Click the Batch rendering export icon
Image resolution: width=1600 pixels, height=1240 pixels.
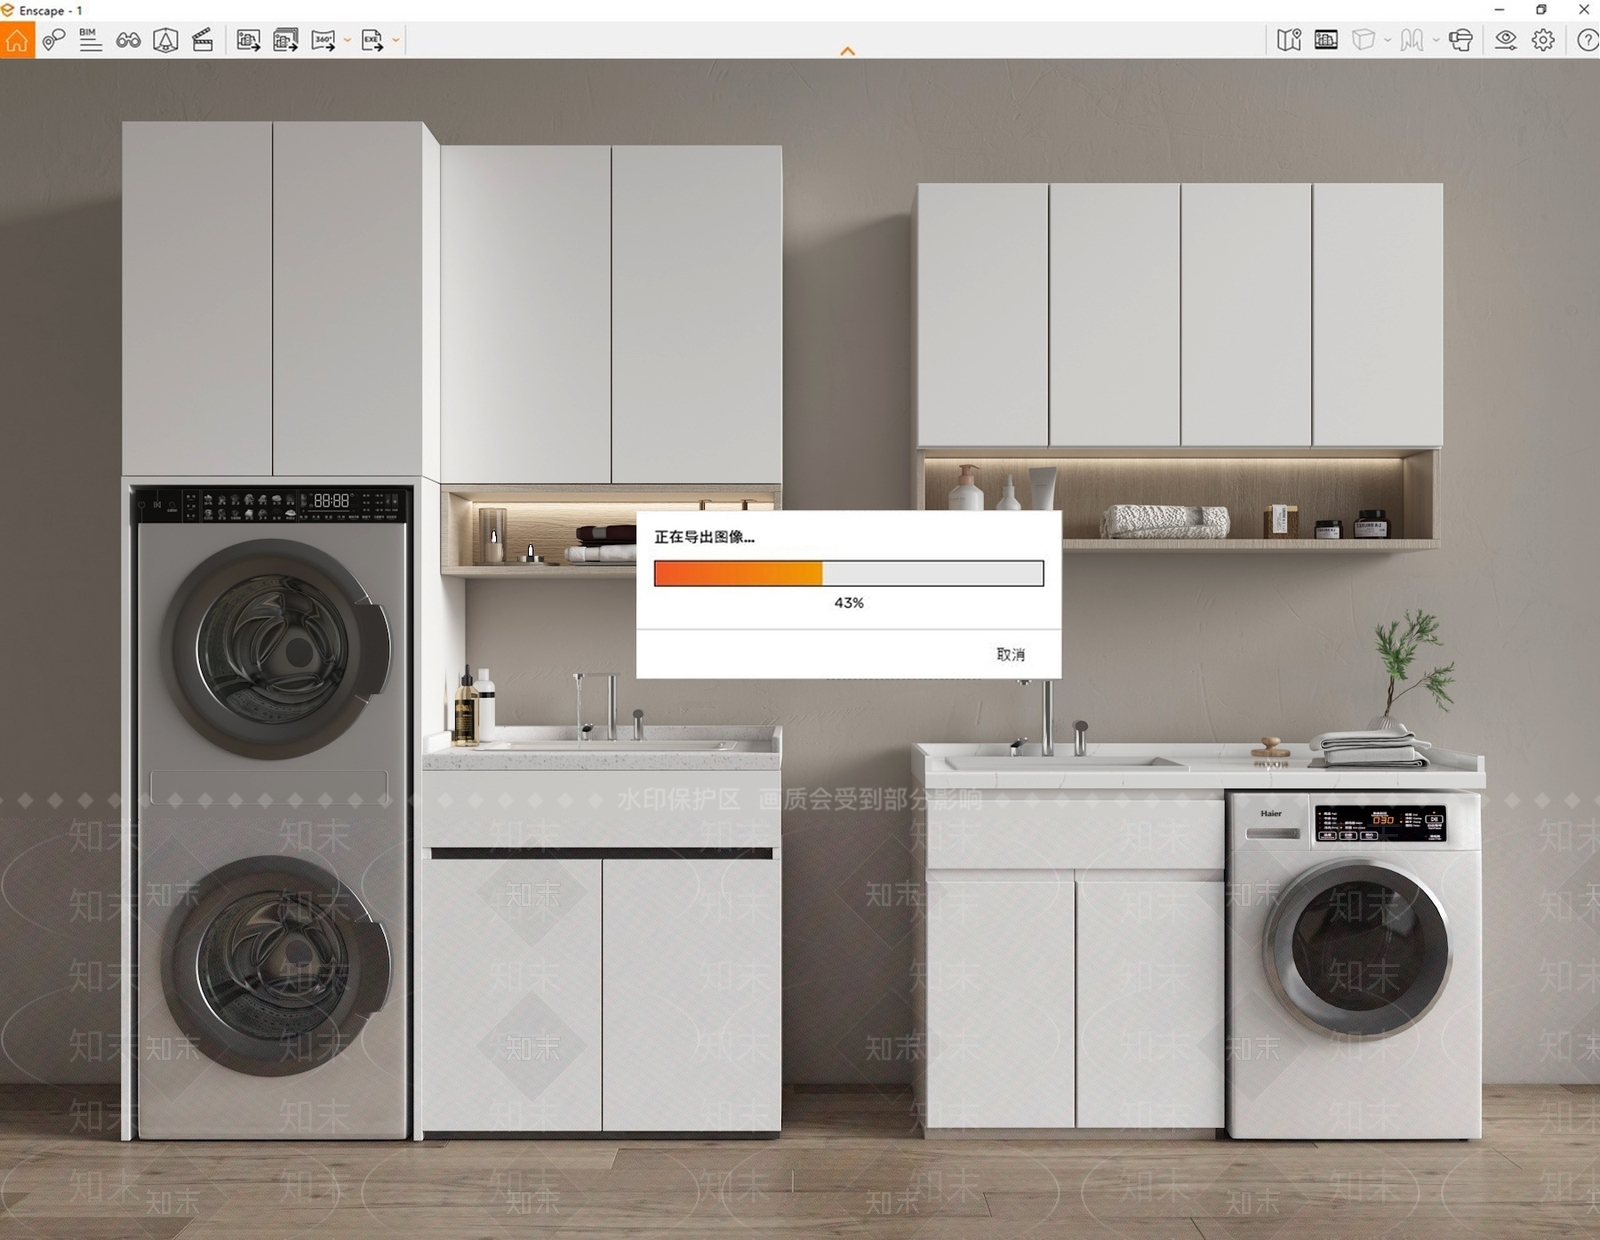pyautogui.click(x=285, y=40)
